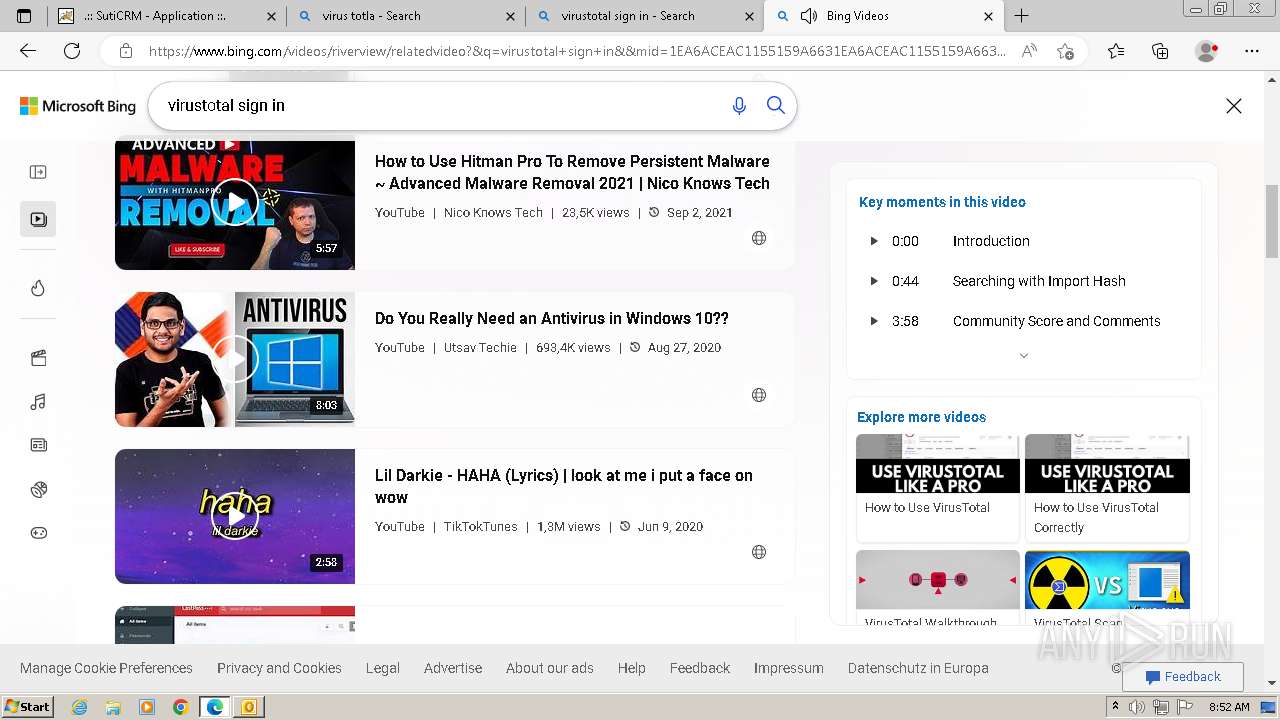Open the Collections toolbar icon
The width and height of the screenshot is (1280, 720).
click(1160, 51)
